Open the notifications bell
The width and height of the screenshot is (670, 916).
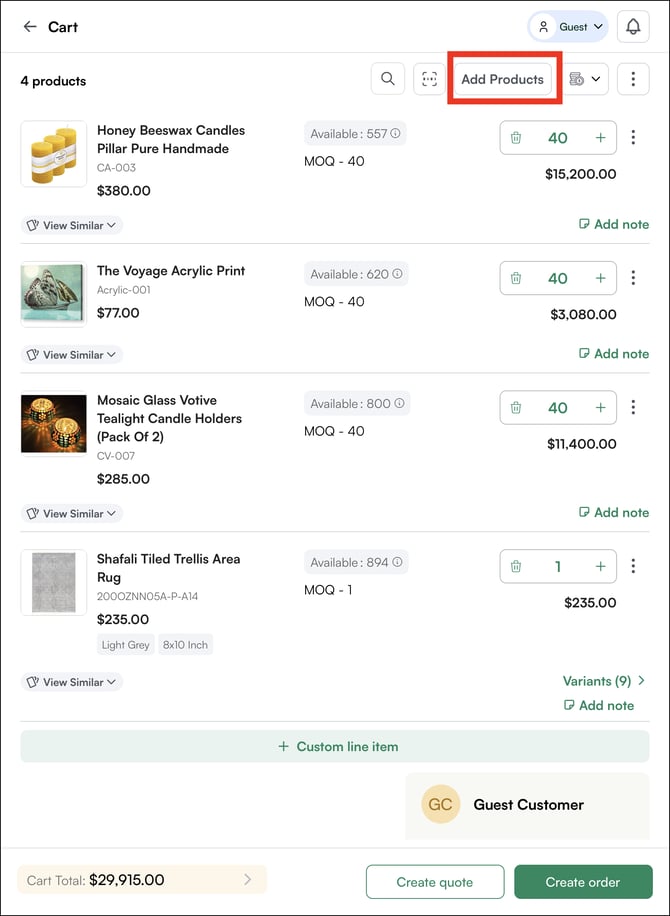click(633, 27)
